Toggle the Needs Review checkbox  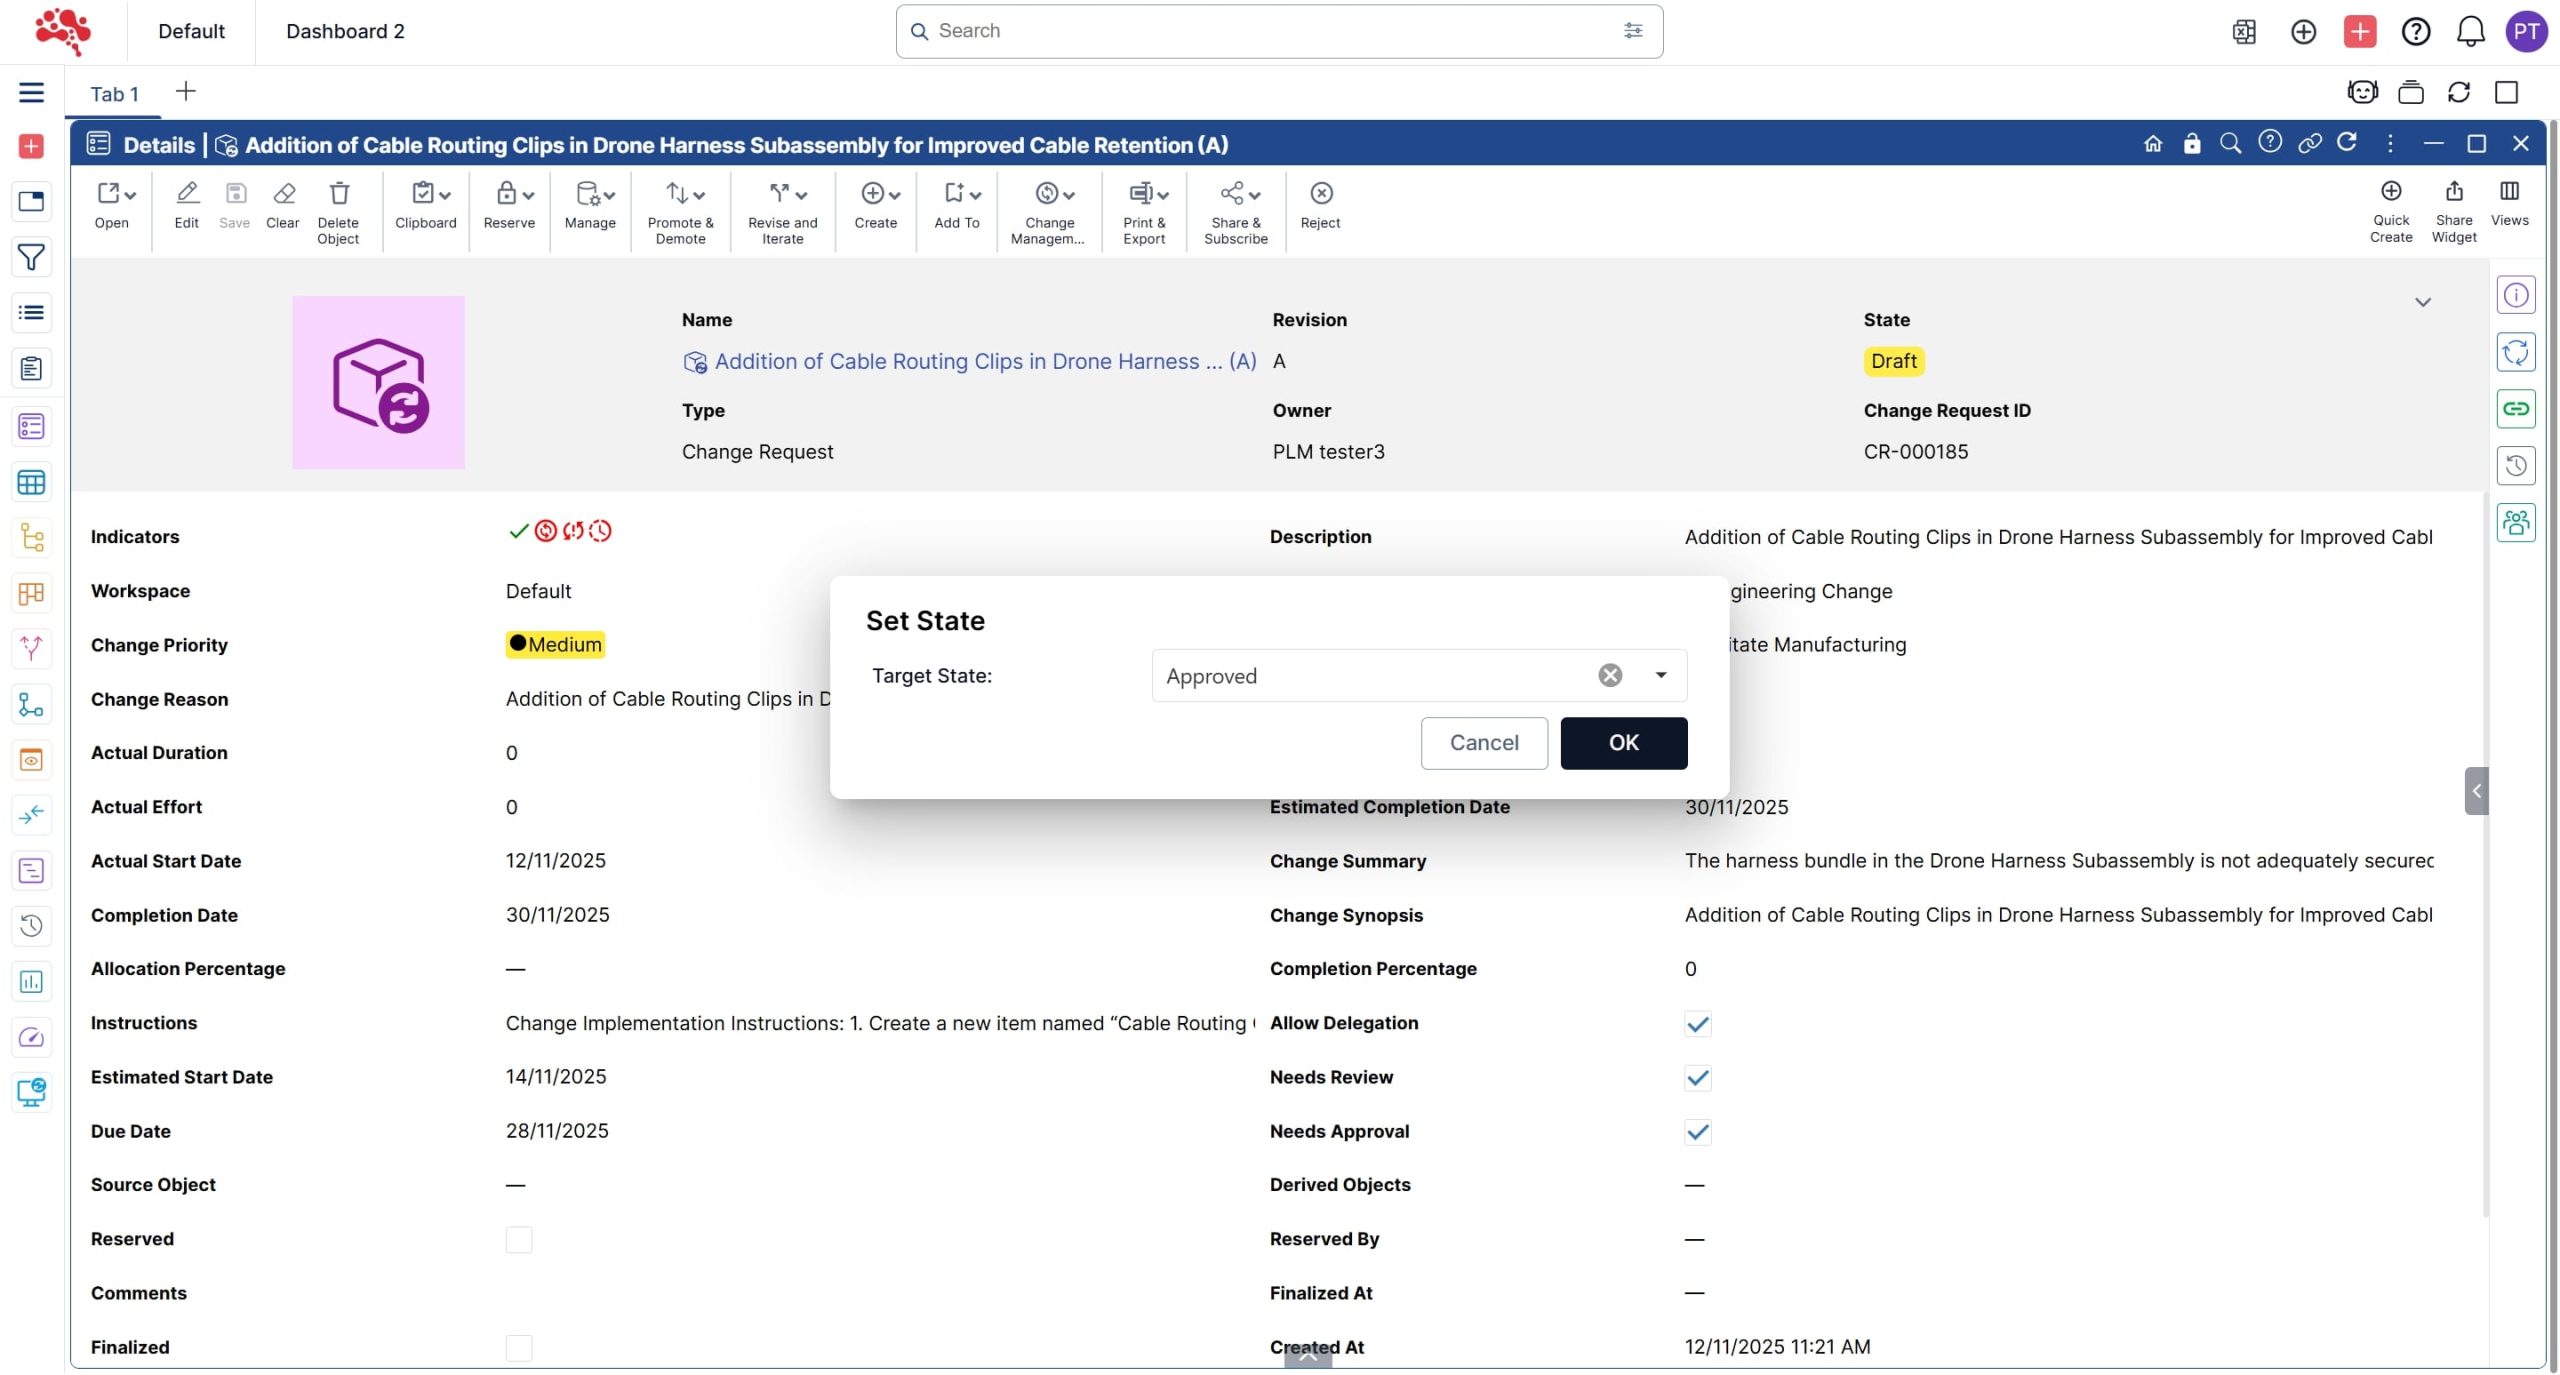pyautogui.click(x=1697, y=1078)
